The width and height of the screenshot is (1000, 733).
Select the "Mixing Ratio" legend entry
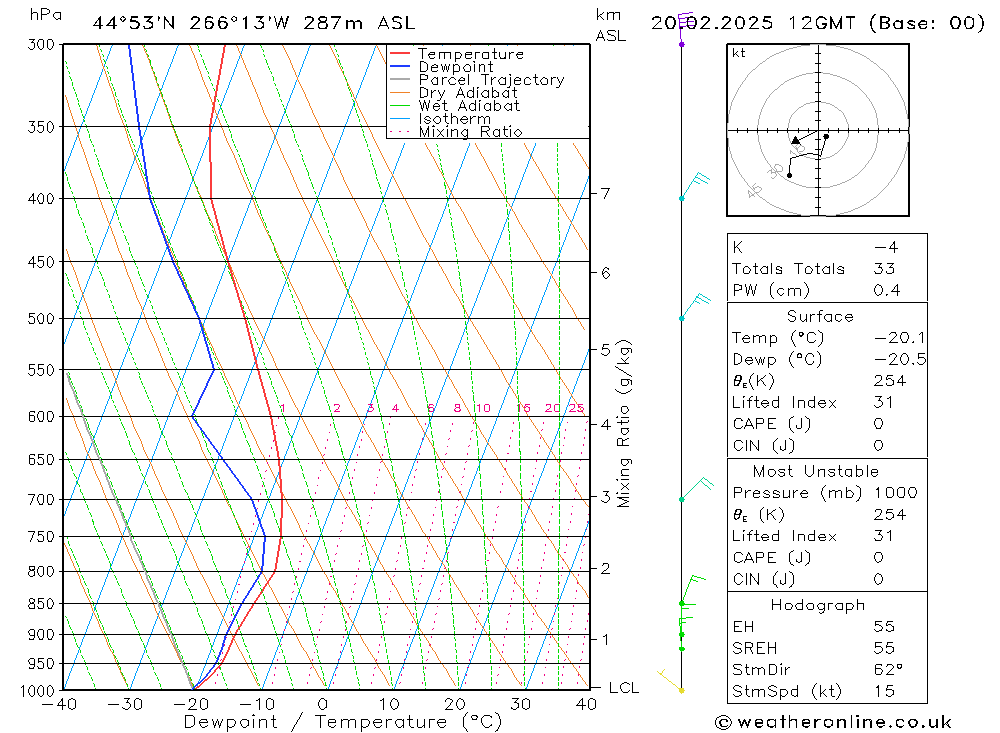click(470, 132)
